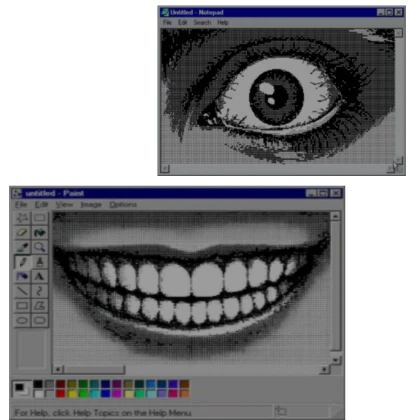This screenshot has height=420, width=420.
Task: Pick the white palette swatch
Action: point(38,394)
